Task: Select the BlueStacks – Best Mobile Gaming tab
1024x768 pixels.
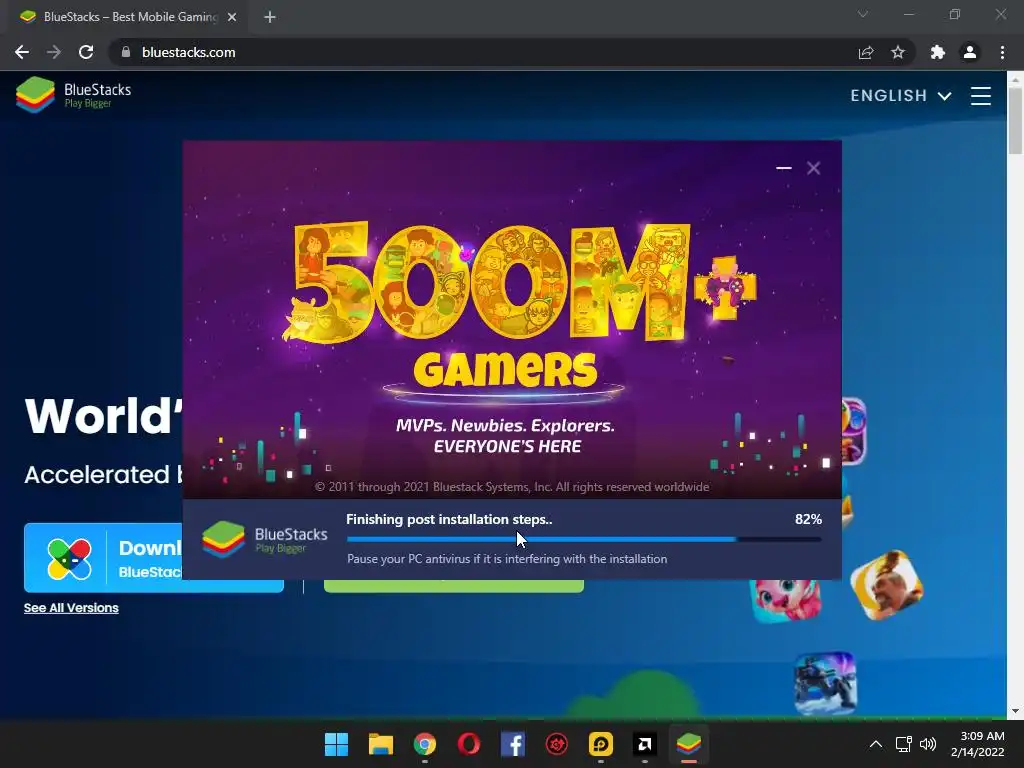Action: (128, 17)
